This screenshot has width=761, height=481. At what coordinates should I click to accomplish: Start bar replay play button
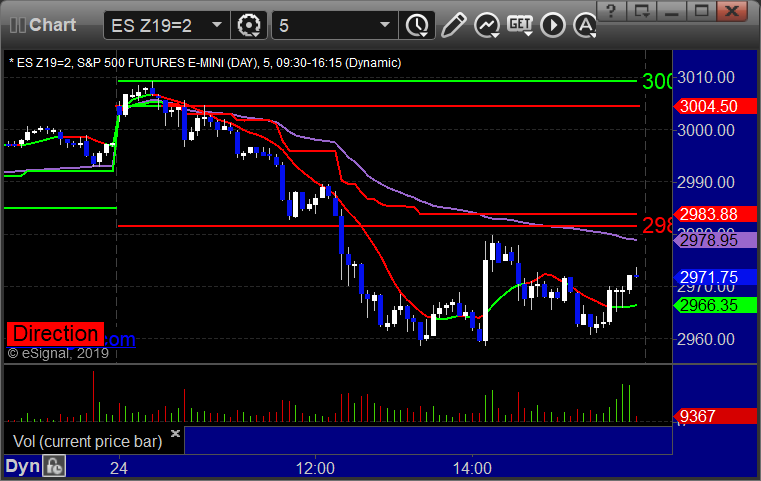point(553,25)
